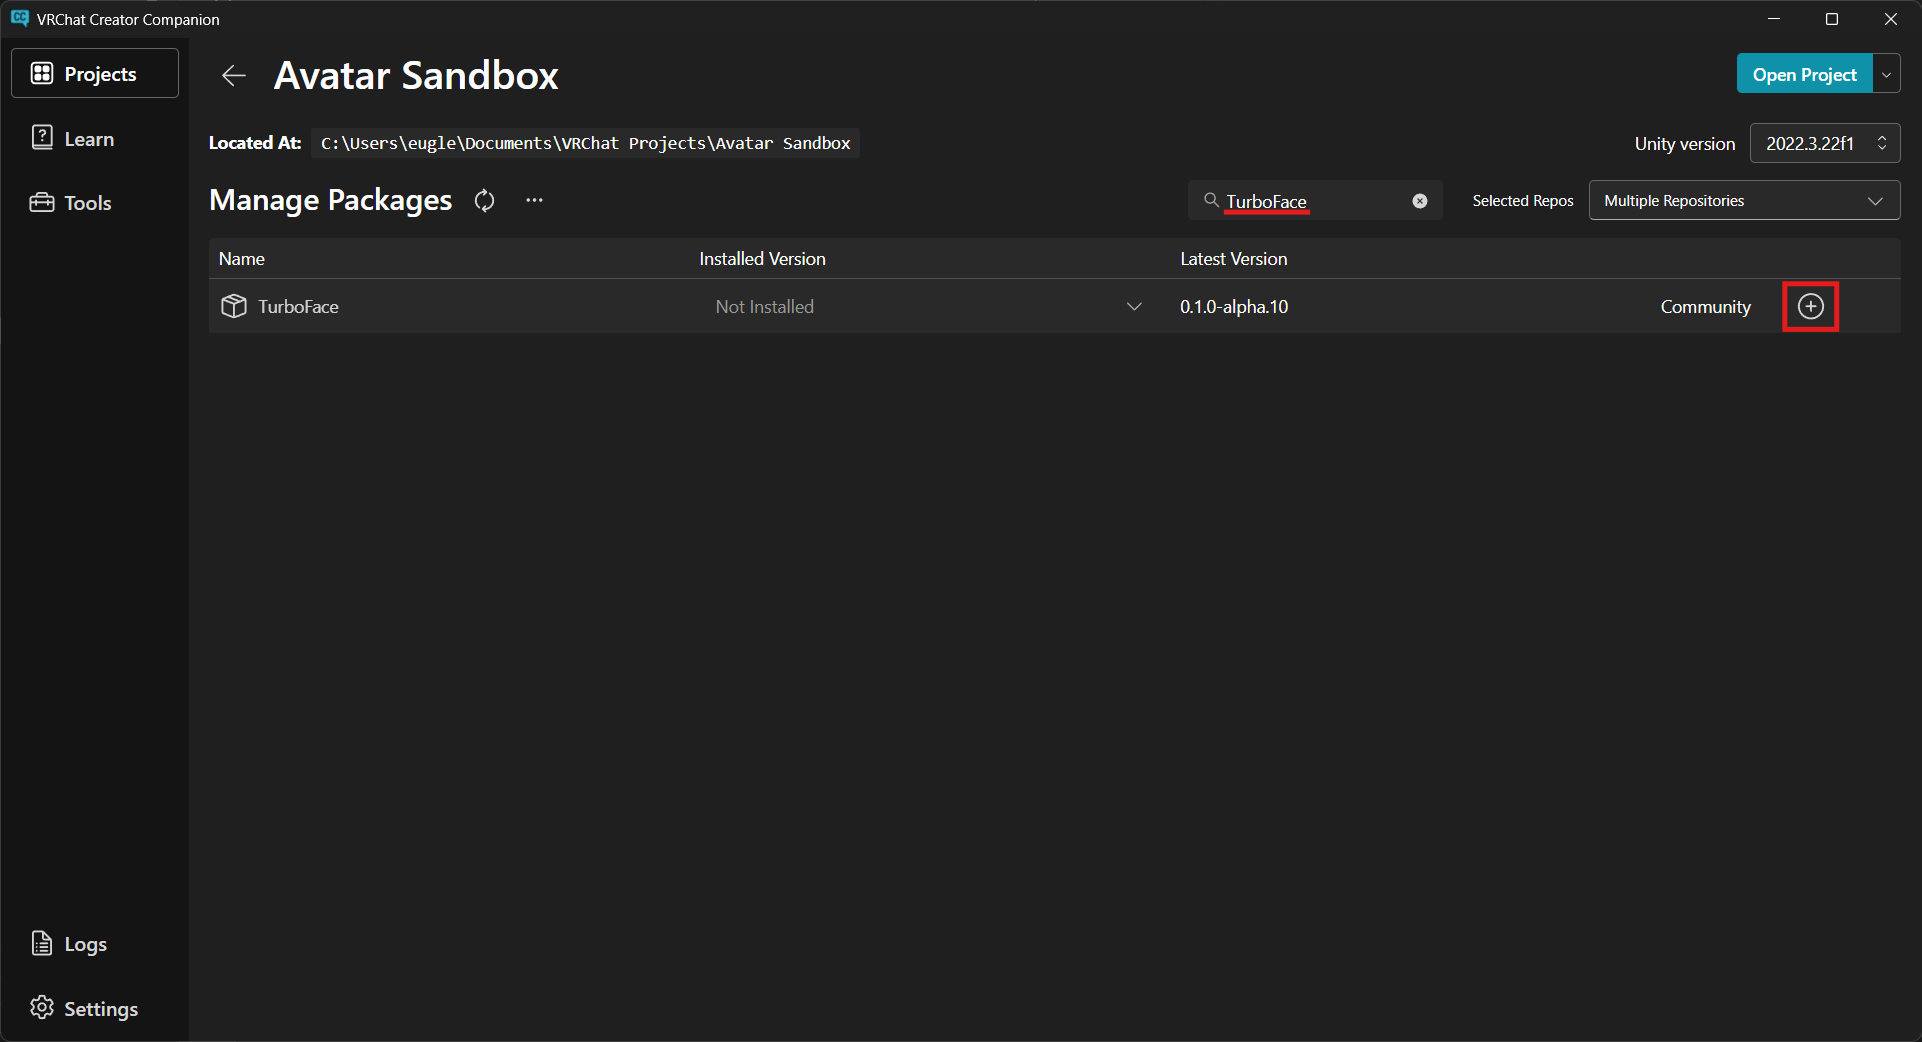The image size is (1922, 1042).
Task: Open the Settings page
Action: 95,1008
